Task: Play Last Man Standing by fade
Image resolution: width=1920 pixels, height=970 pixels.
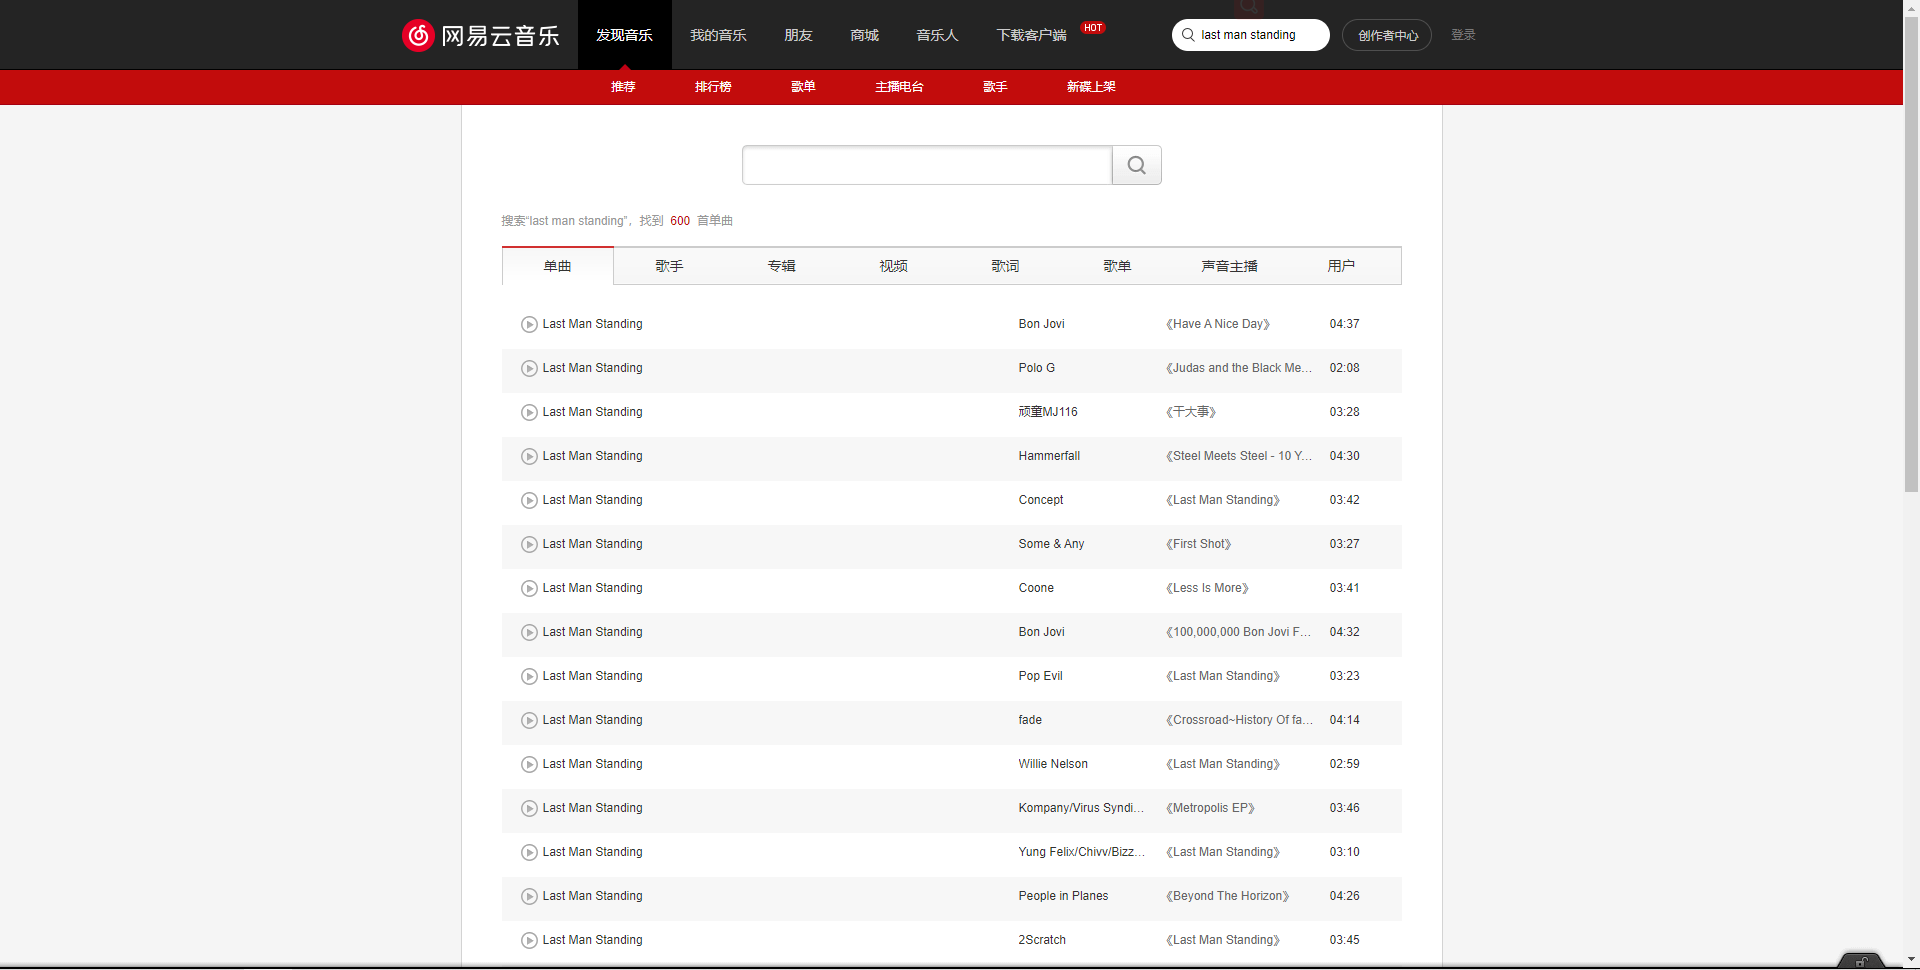Action: click(x=529, y=720)
